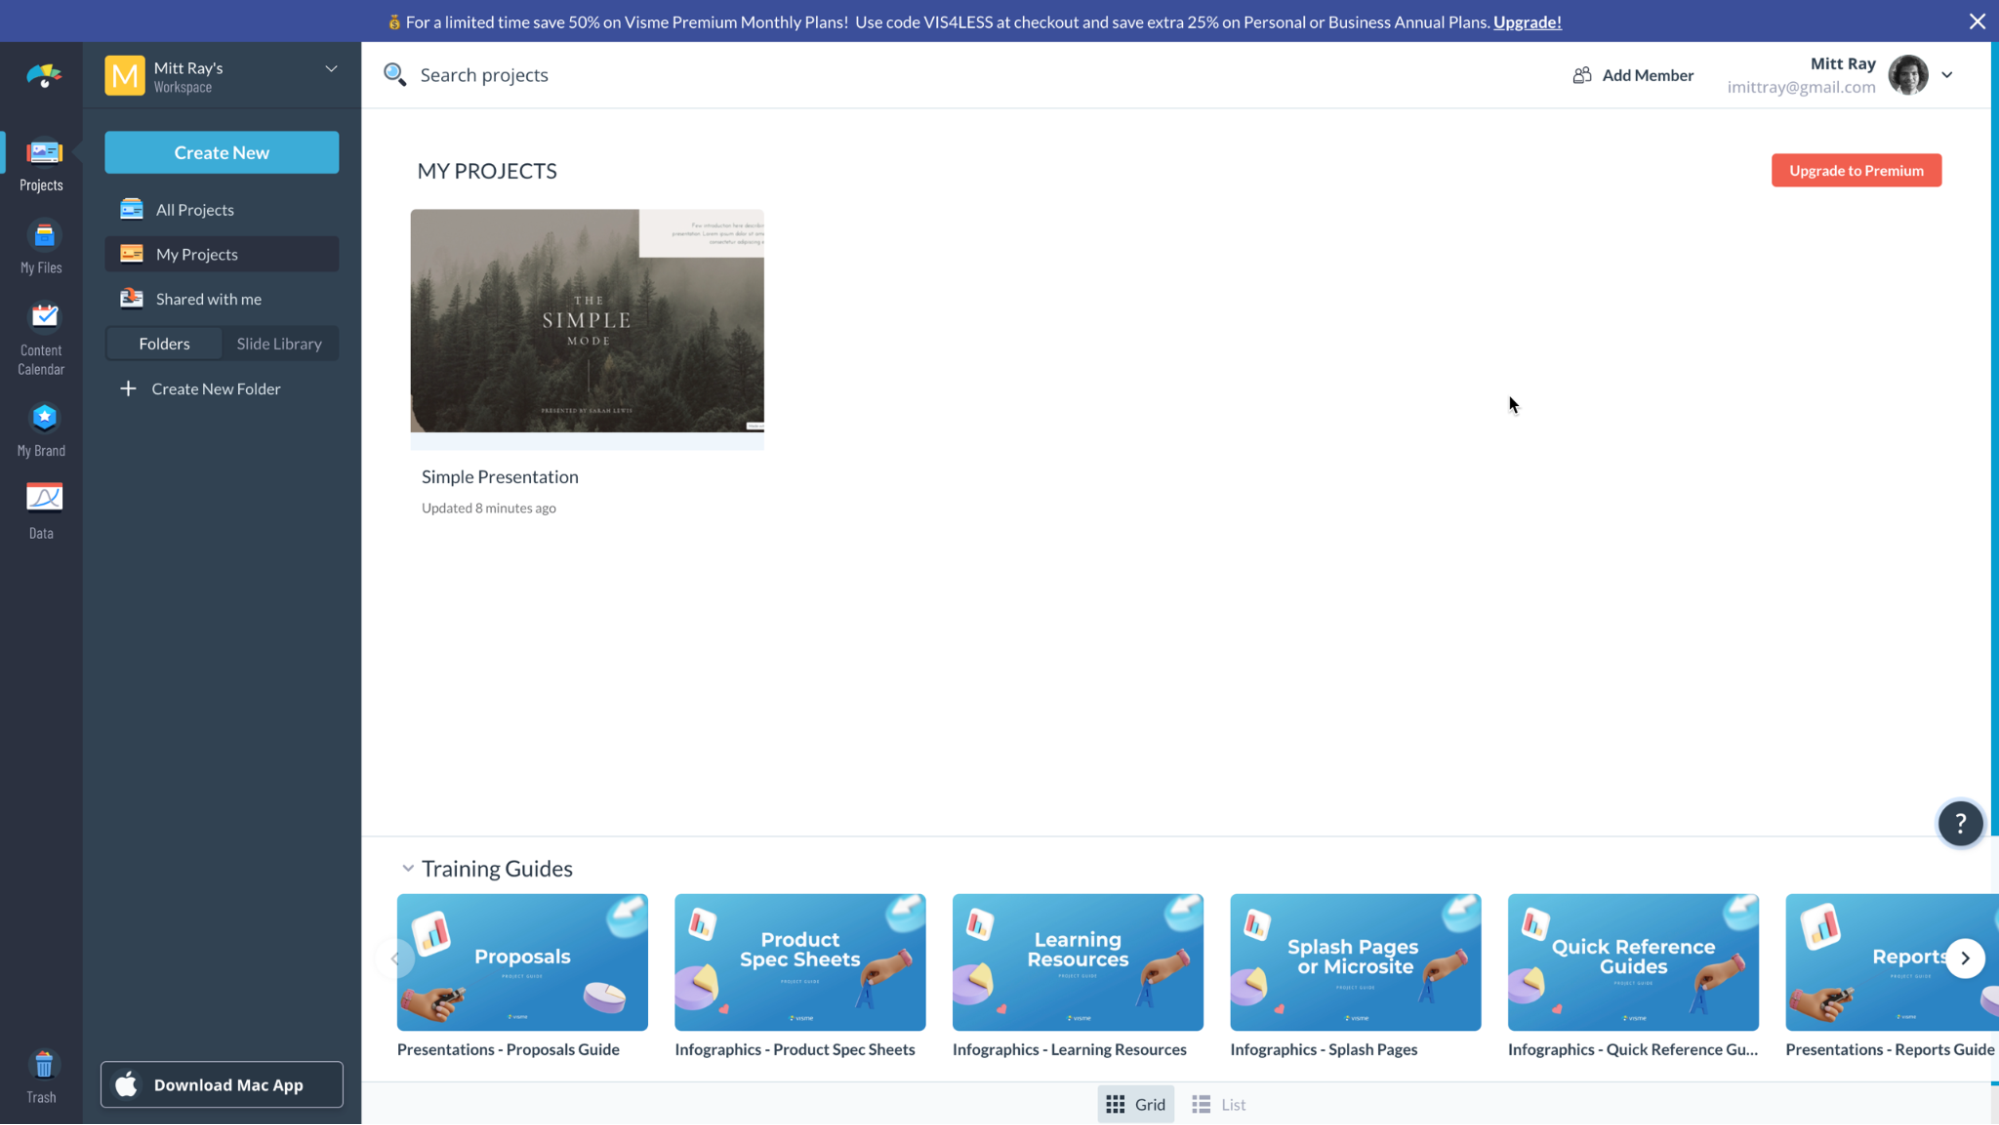Toggle the Folders tab active state
Image resolution: width=1999 pixels, height=1125 pixels.
(163, 343)
